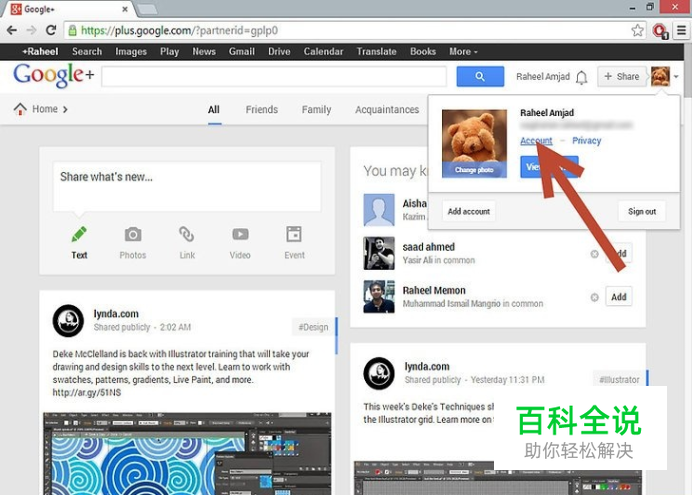Click Aisha's default profile picture
The height and width of the screenshot is (495, 692).
tap(379, 210)
